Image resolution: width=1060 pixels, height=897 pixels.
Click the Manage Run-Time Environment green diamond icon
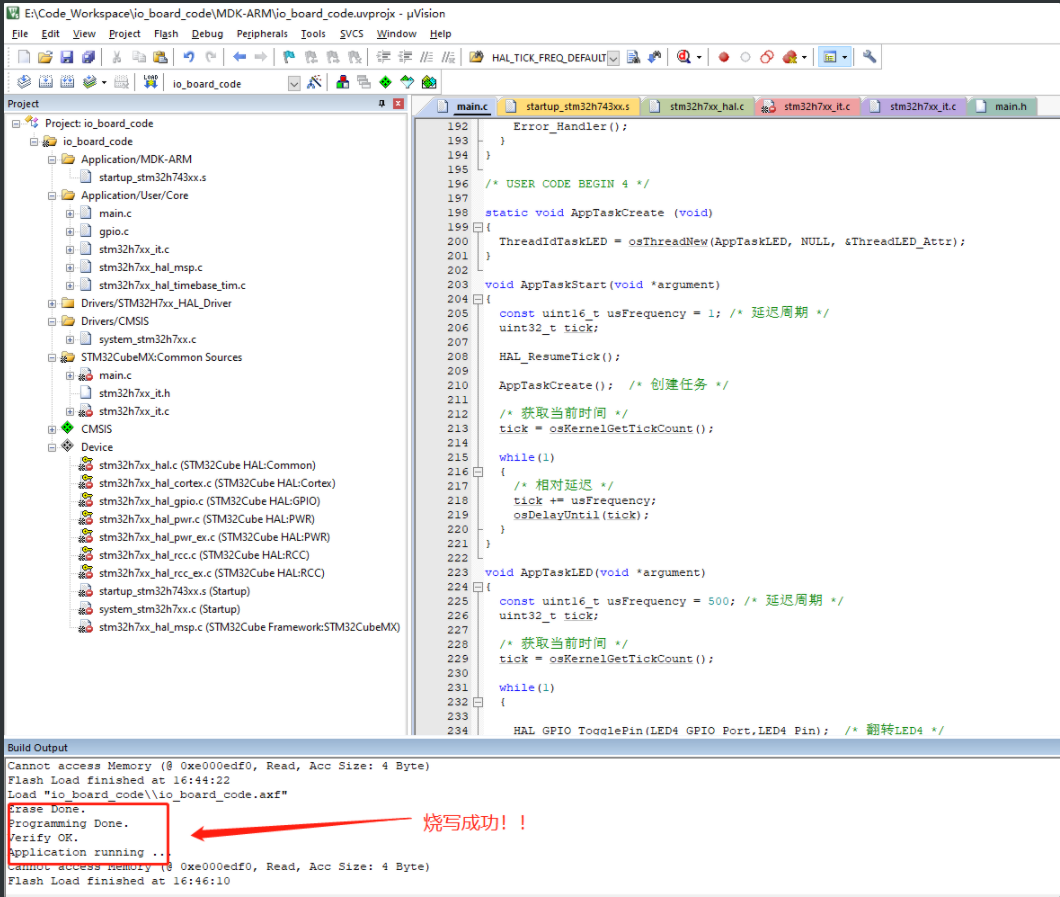(385, 83)
